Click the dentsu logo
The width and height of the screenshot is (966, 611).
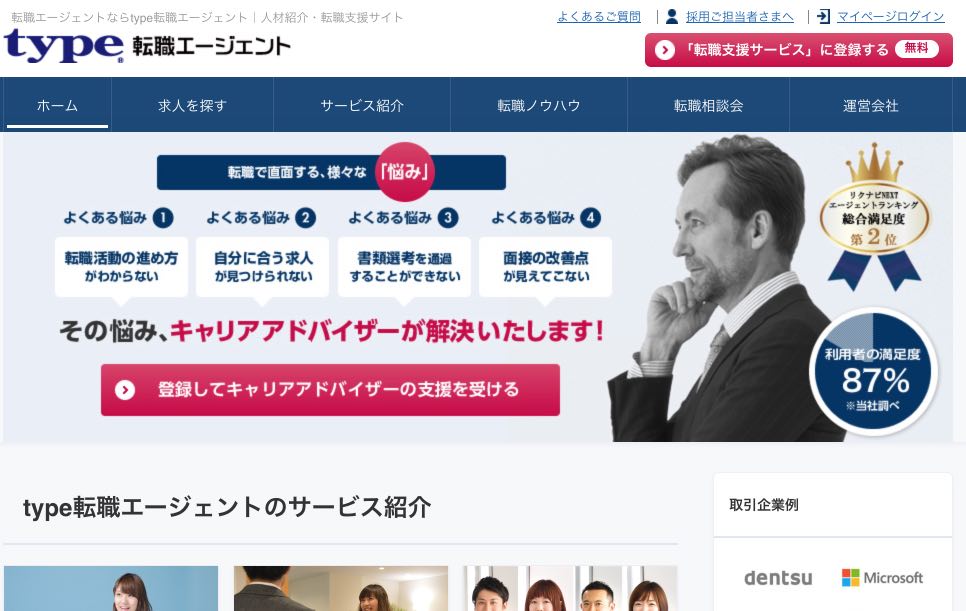click(x=778, y=578)
